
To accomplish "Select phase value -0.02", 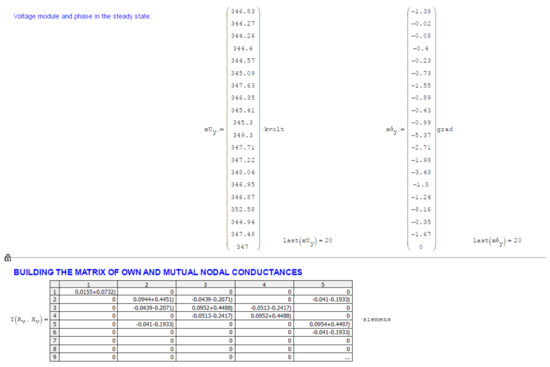I will [421, 24].
